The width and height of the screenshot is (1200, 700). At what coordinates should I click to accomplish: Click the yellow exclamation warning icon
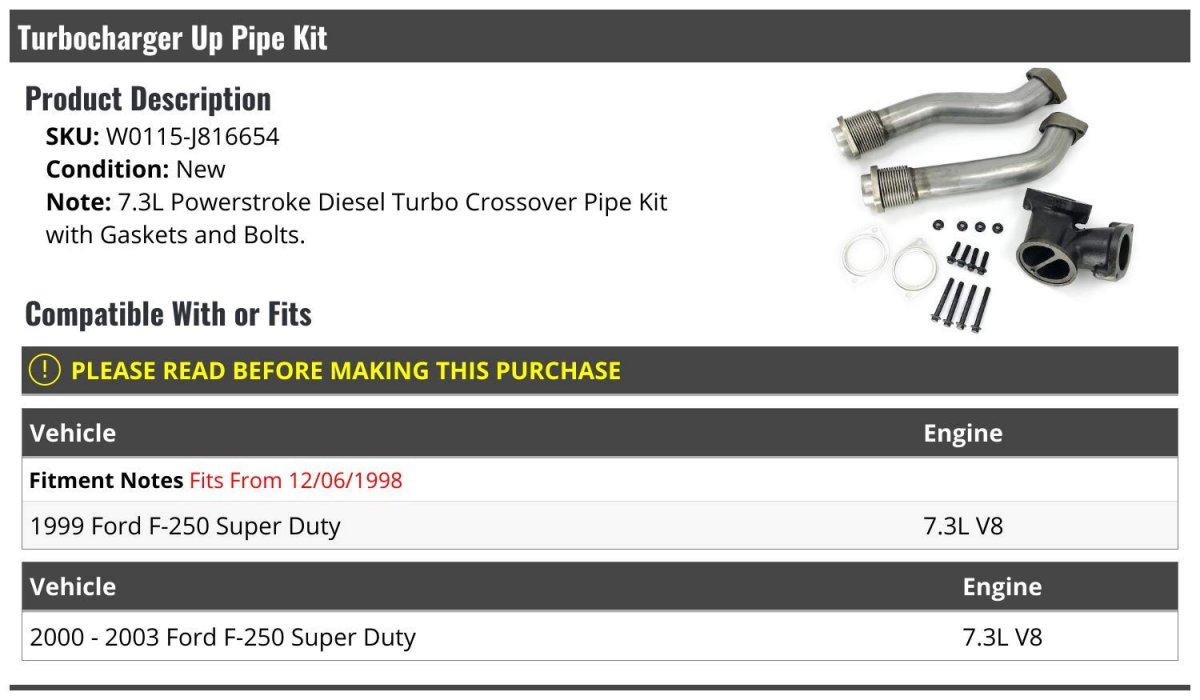point(45,370)
